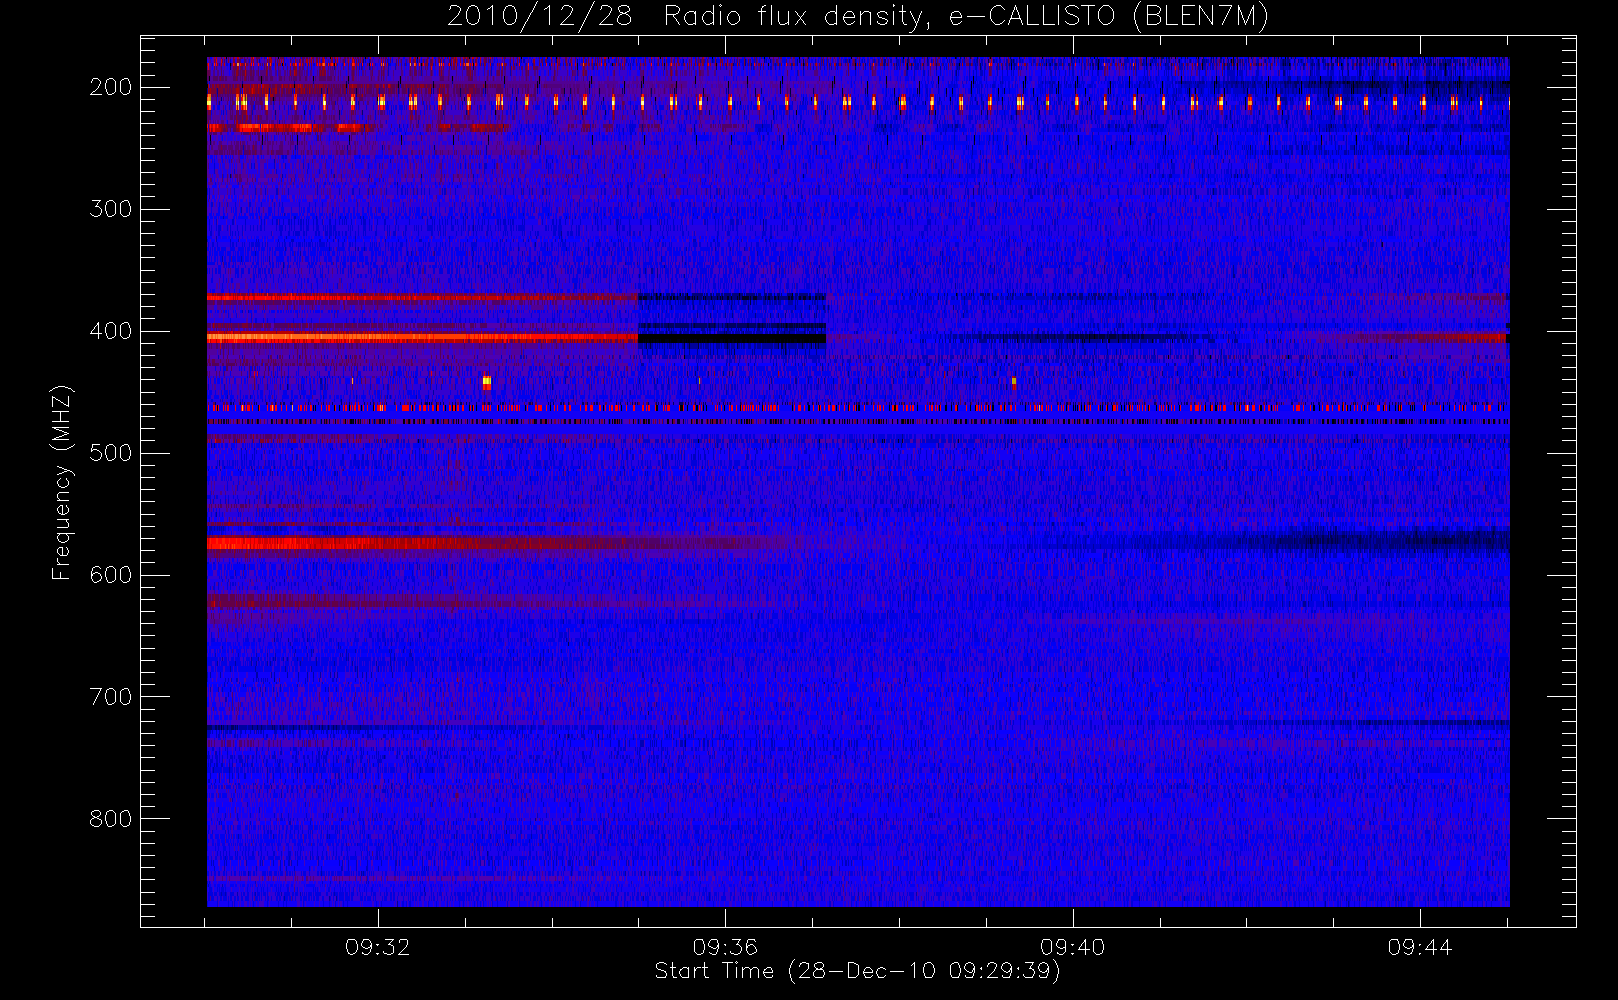Click the 09:40 time tick label

[1072, 947]
